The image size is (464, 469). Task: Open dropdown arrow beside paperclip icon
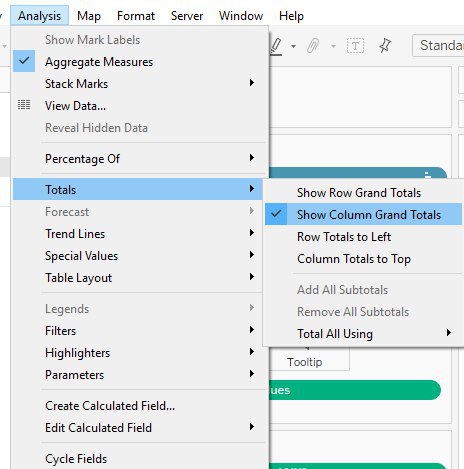click(x=333, y=46)
